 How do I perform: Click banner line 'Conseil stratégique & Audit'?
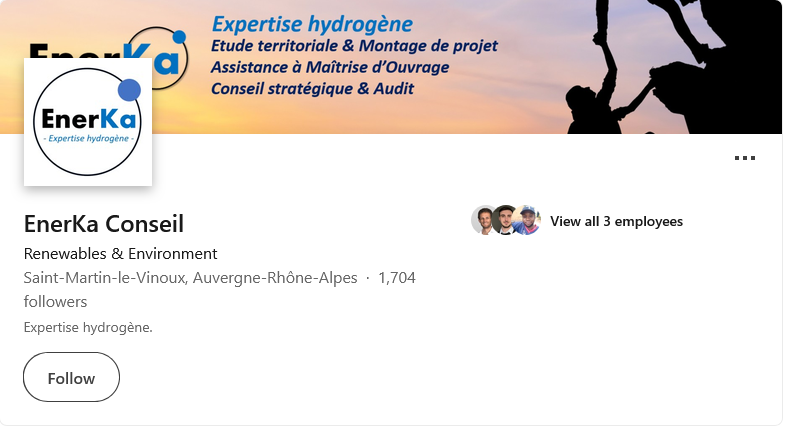coord(312,89)
